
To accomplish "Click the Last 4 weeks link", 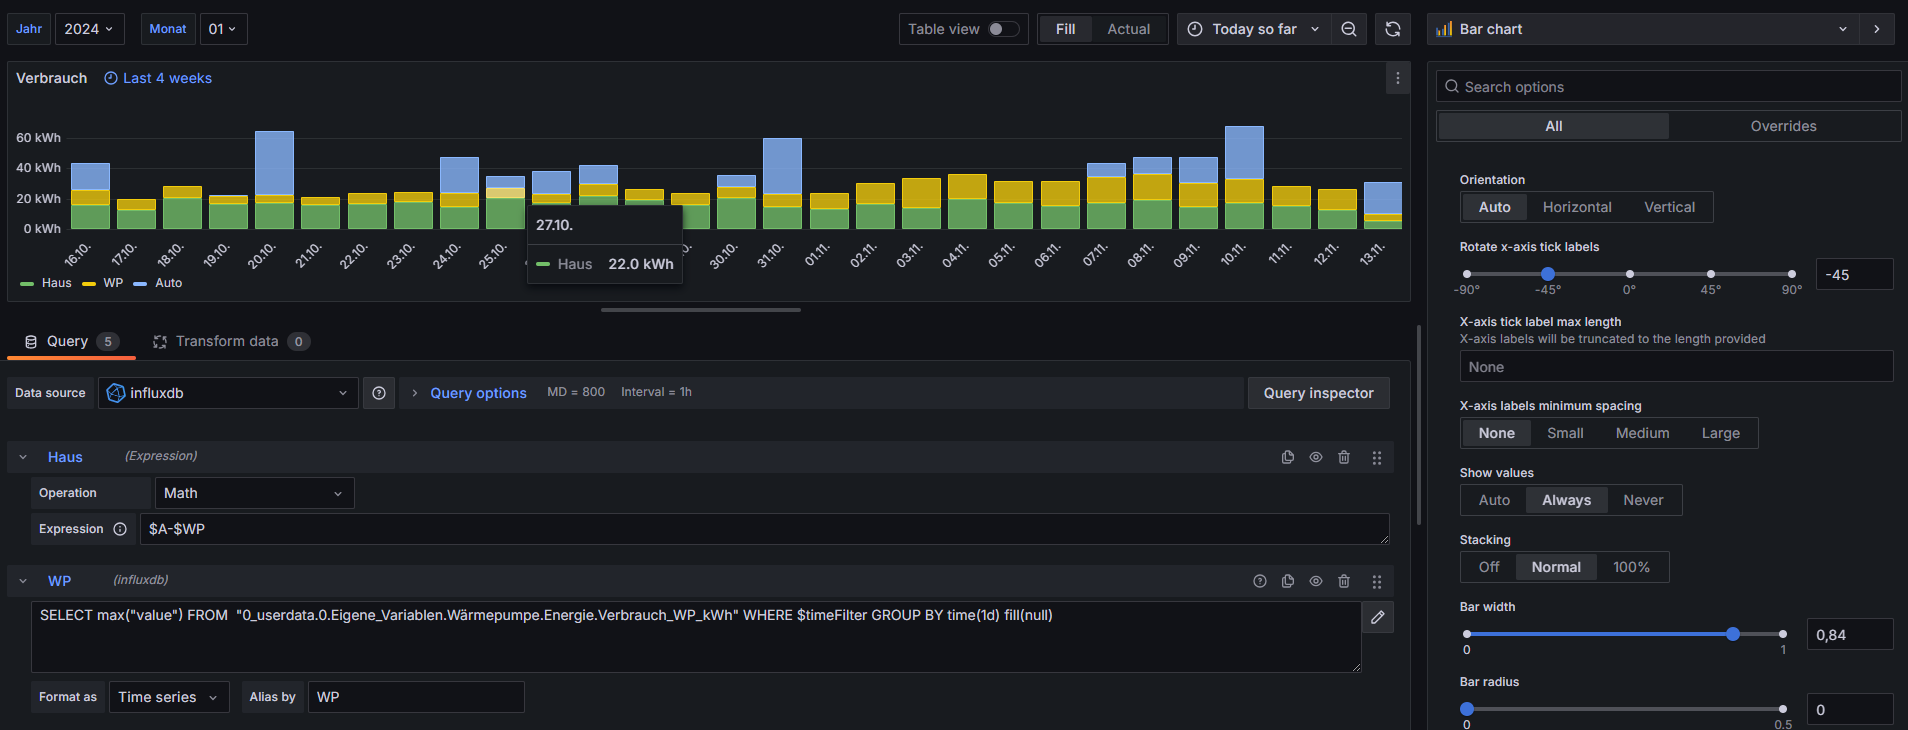I will tap(167, 78).
